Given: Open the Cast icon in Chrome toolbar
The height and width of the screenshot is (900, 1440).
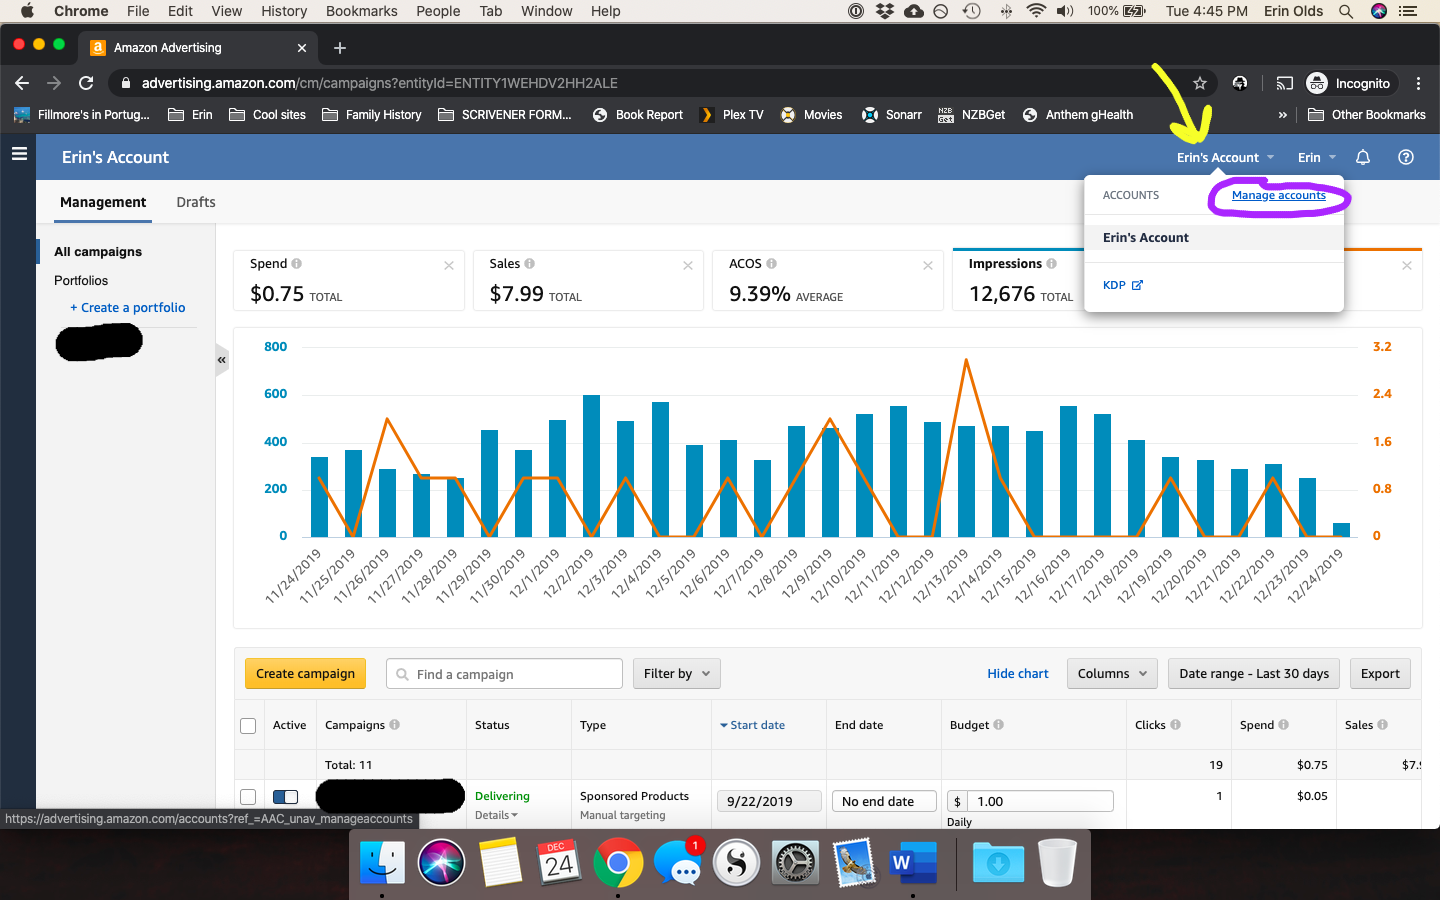Looking at the screenshot, I should 1285,83.
